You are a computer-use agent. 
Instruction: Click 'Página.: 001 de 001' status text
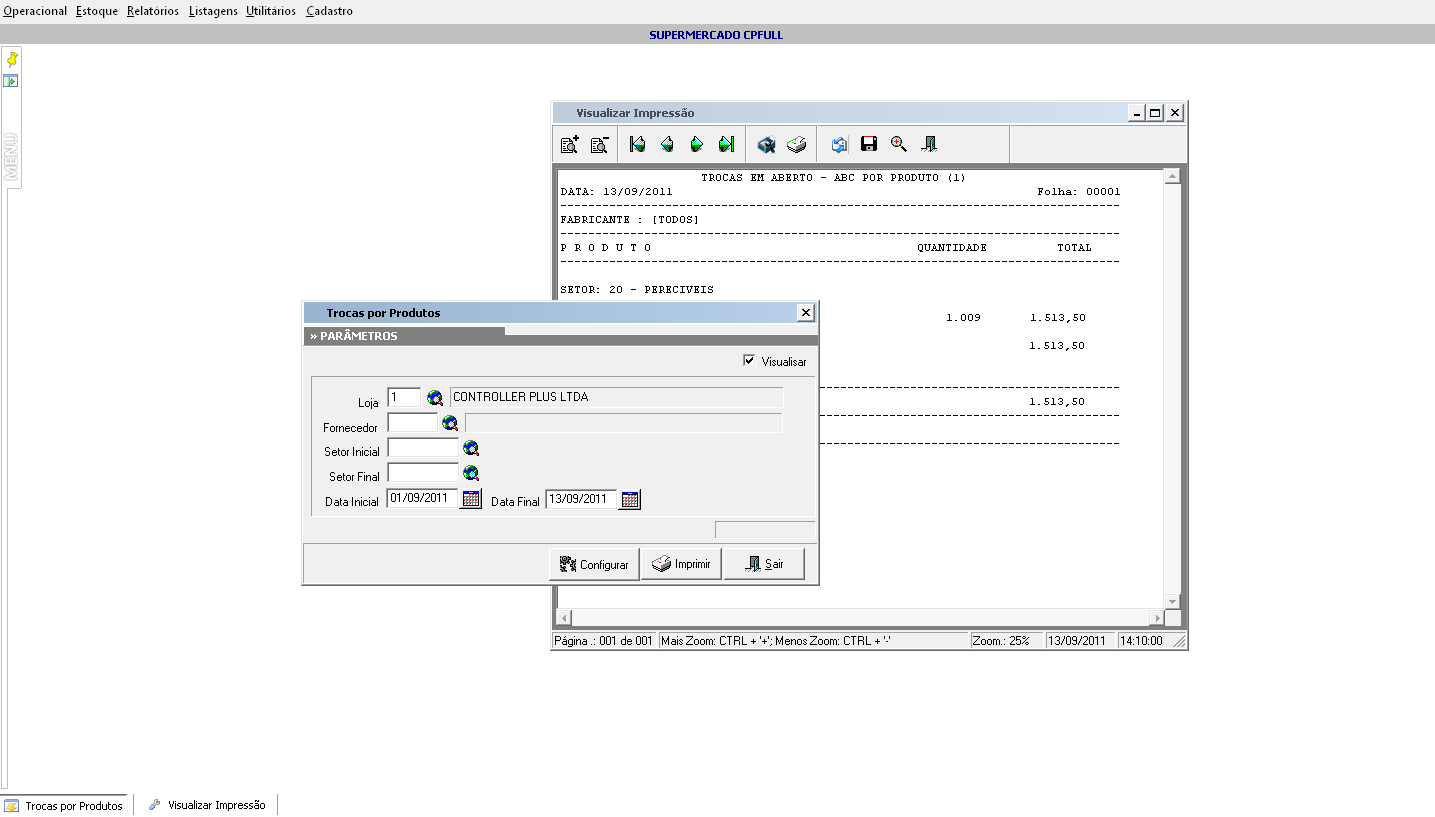[604, 641]
